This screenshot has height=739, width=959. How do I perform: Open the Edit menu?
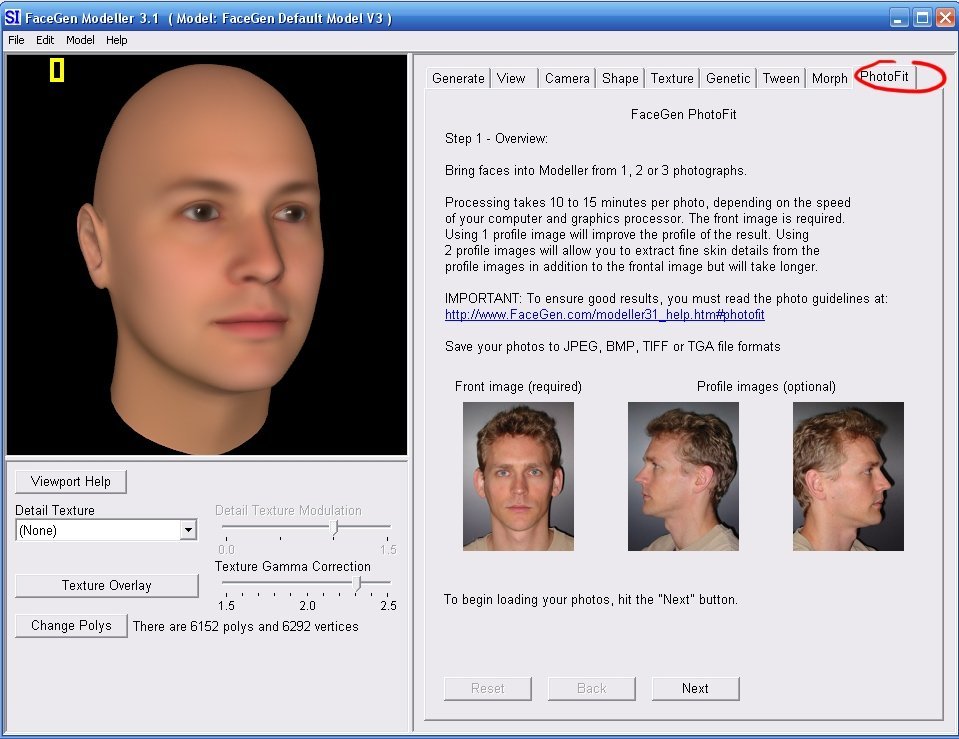pyautogui.click(x=45, y=40)
